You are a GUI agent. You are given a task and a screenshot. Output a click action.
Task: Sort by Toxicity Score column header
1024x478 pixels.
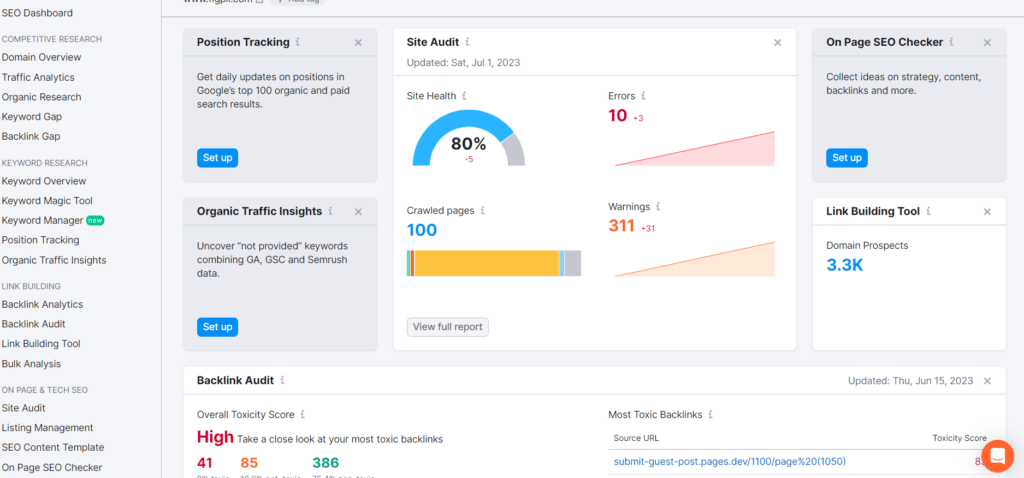(959, 438)
